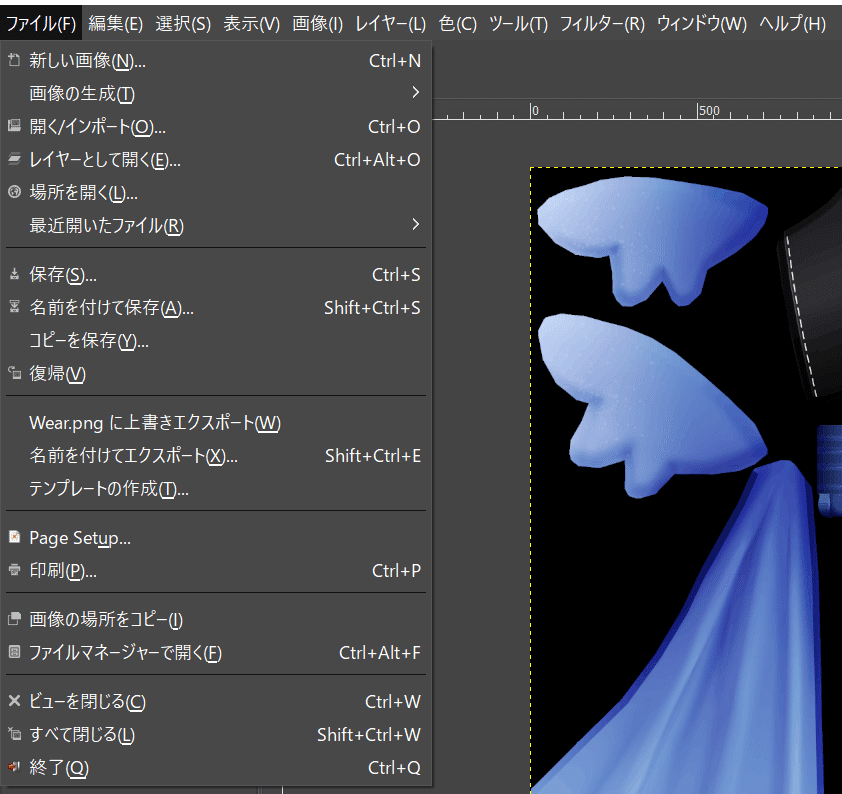Click the quit icon beside 終了(Q)
Screen dimensions: 842x794
(14, 767)
